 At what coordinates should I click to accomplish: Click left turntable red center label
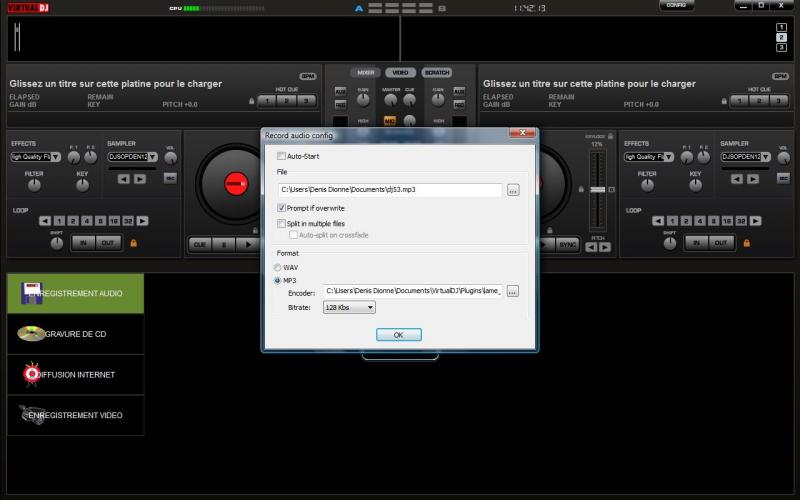coord(236,184)
